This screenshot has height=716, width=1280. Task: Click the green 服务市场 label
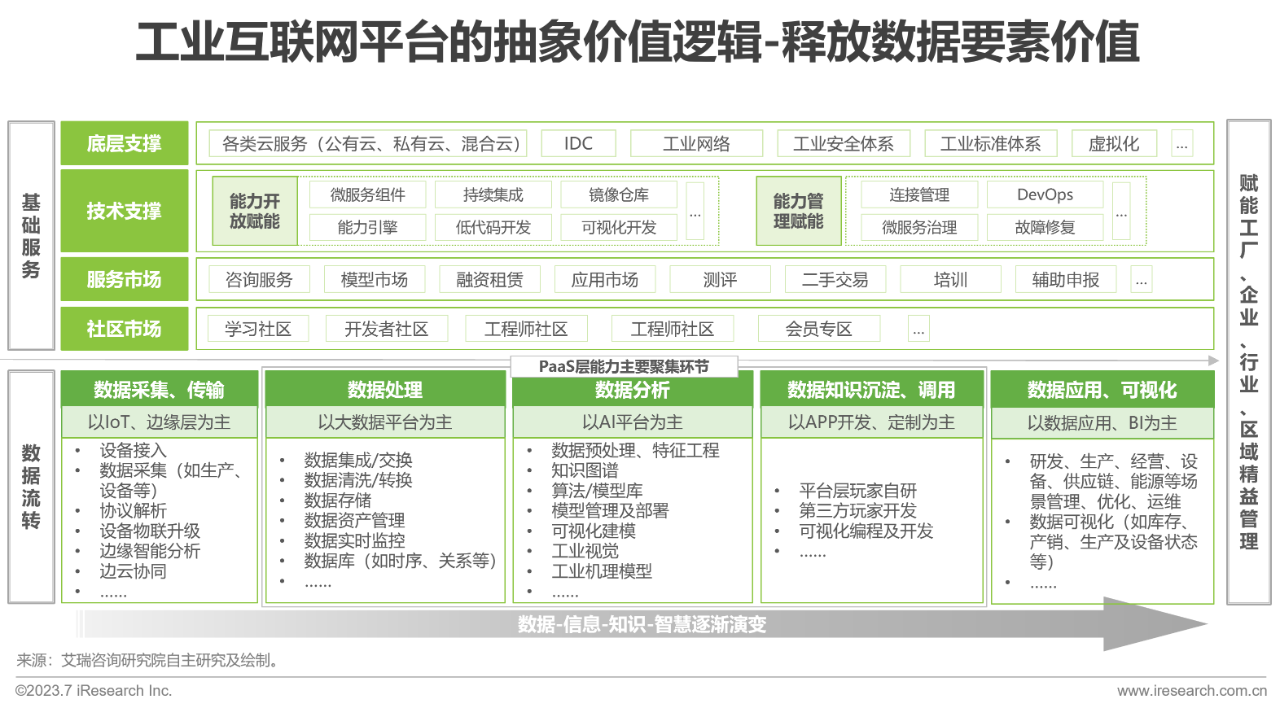pos(124,280)
